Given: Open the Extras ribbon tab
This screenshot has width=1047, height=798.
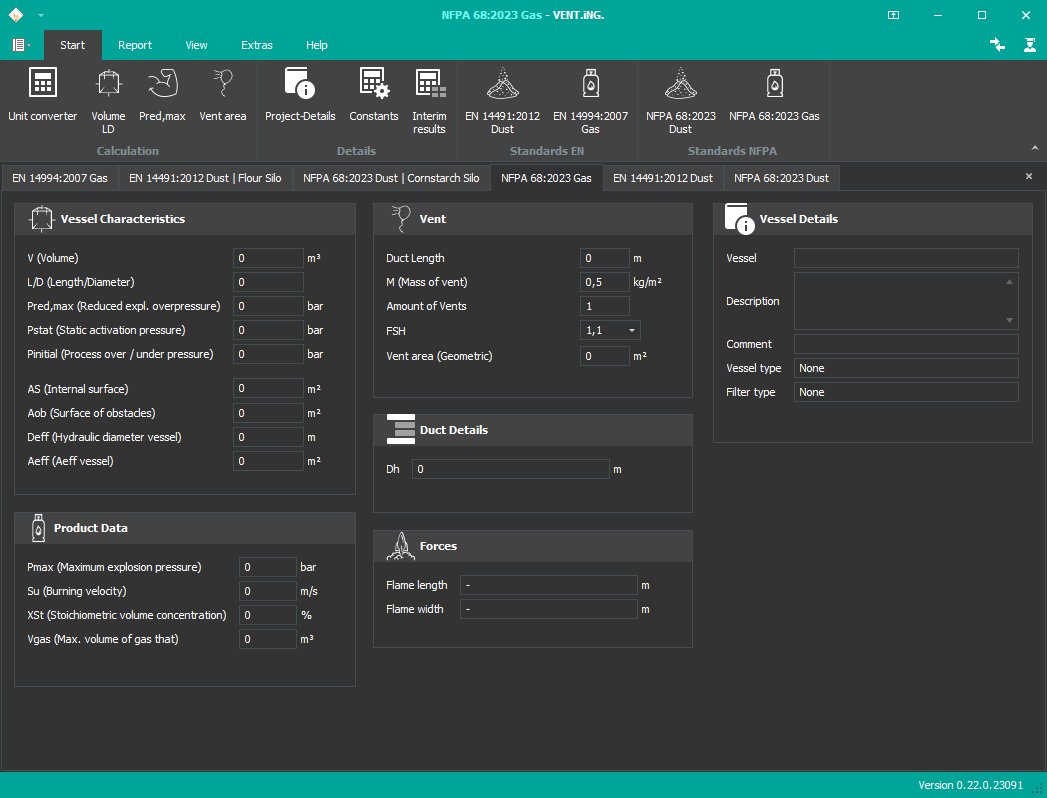Looking at the screenshot, I should coord(257,45).
